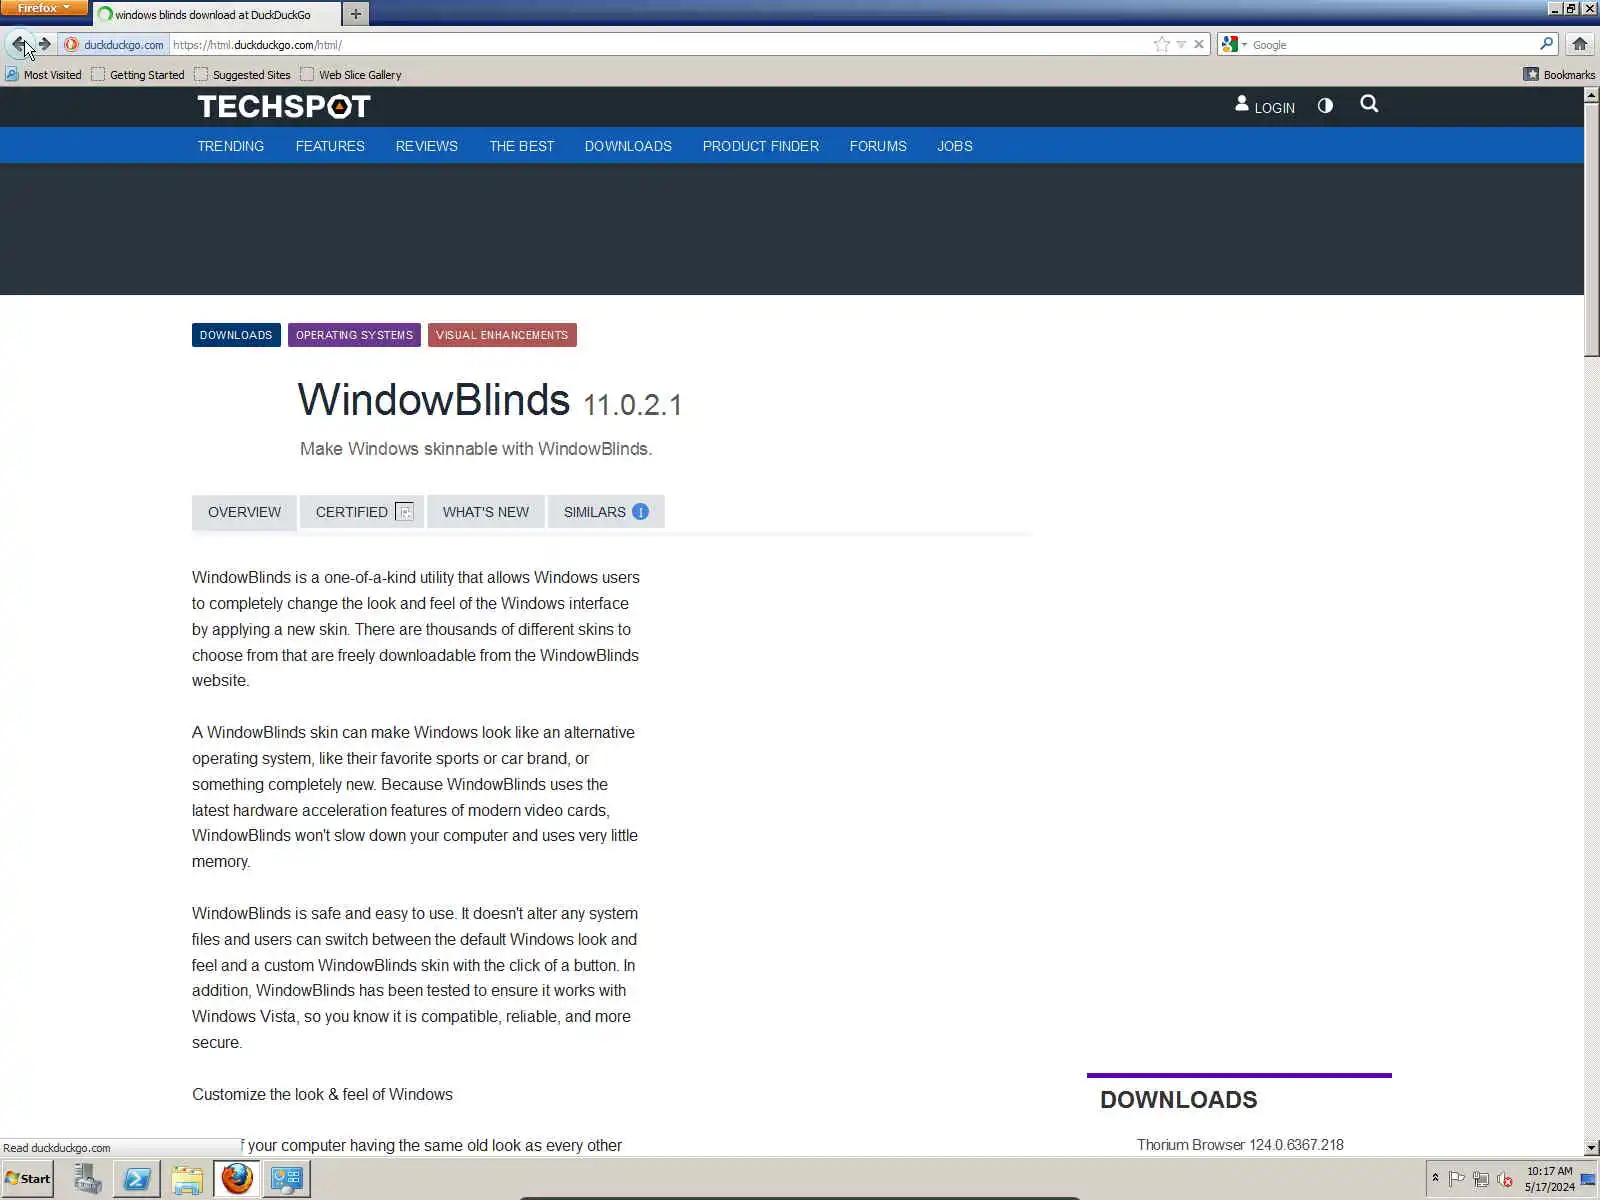Screen dimensions: 1600x1200
Task: Show hidden tray icons arrow
Action: (1435, 1178)
